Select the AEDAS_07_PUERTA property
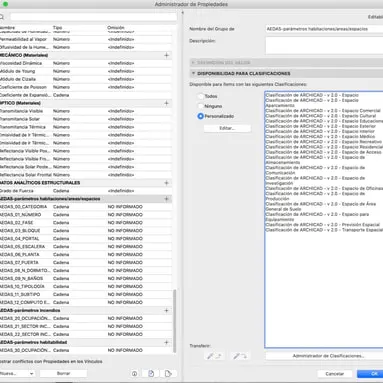 [x=86, y=263]
